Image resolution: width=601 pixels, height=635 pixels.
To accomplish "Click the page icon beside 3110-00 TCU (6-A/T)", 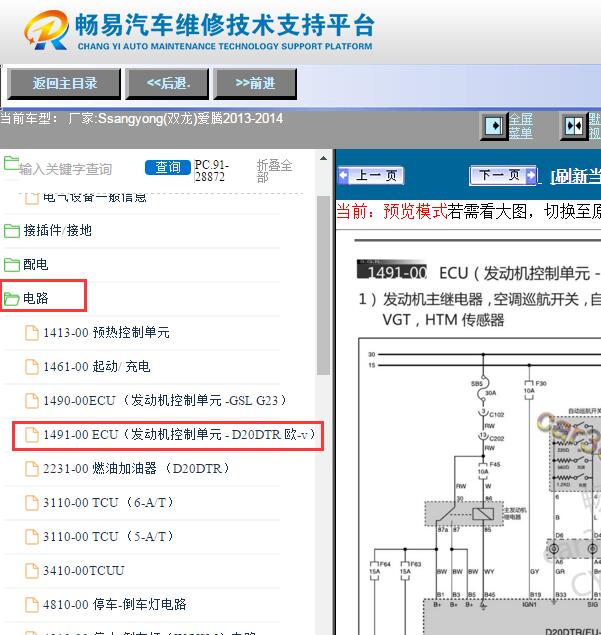I will [x=32, y=503].
